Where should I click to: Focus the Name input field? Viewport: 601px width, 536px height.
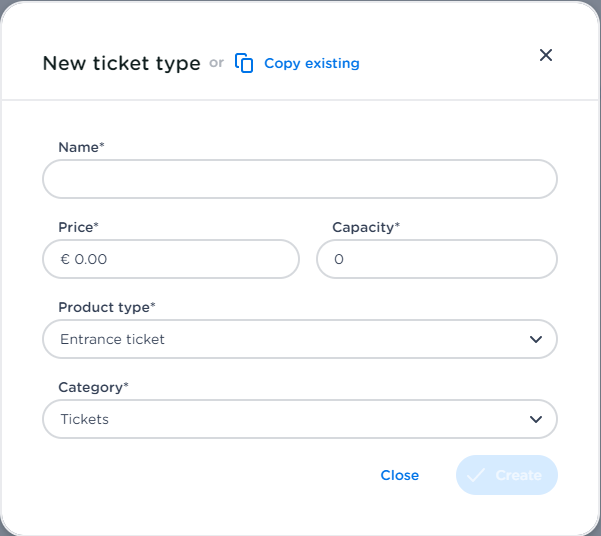point(299,180)
